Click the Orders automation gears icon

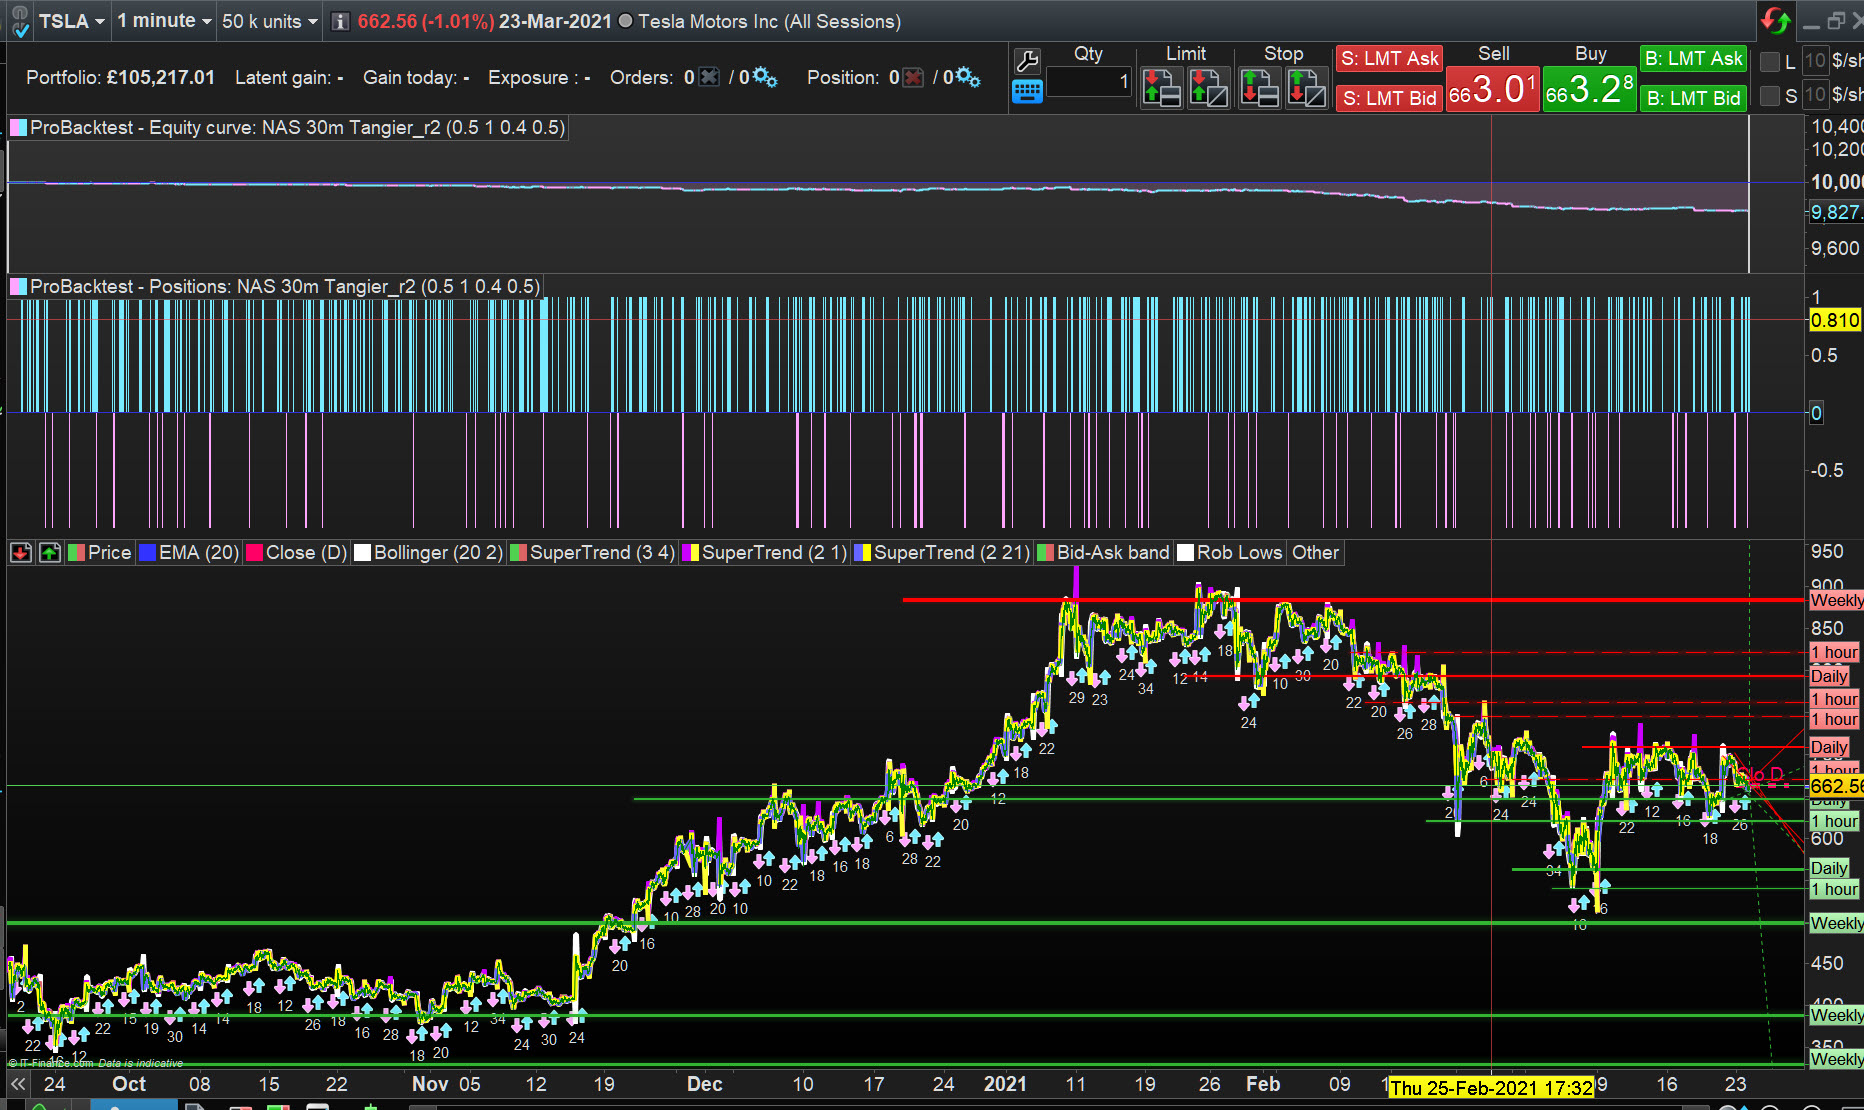pyautogui.click(x=765, y=77)
